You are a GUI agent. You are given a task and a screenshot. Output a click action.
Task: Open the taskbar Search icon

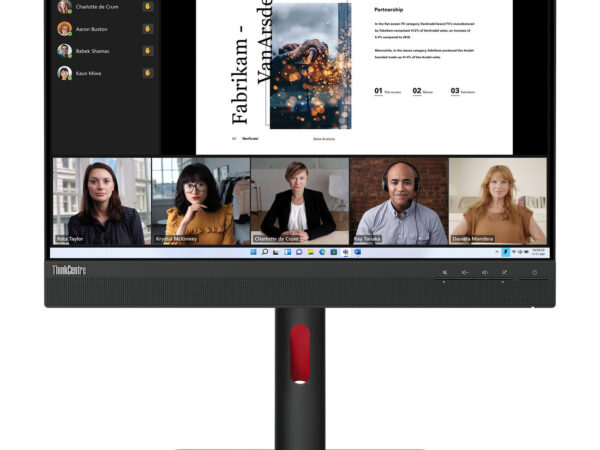tap(264, 252)
